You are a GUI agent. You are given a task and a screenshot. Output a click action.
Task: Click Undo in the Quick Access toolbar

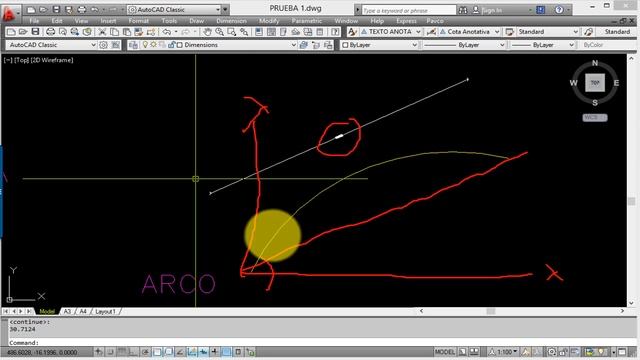(94, 9)
